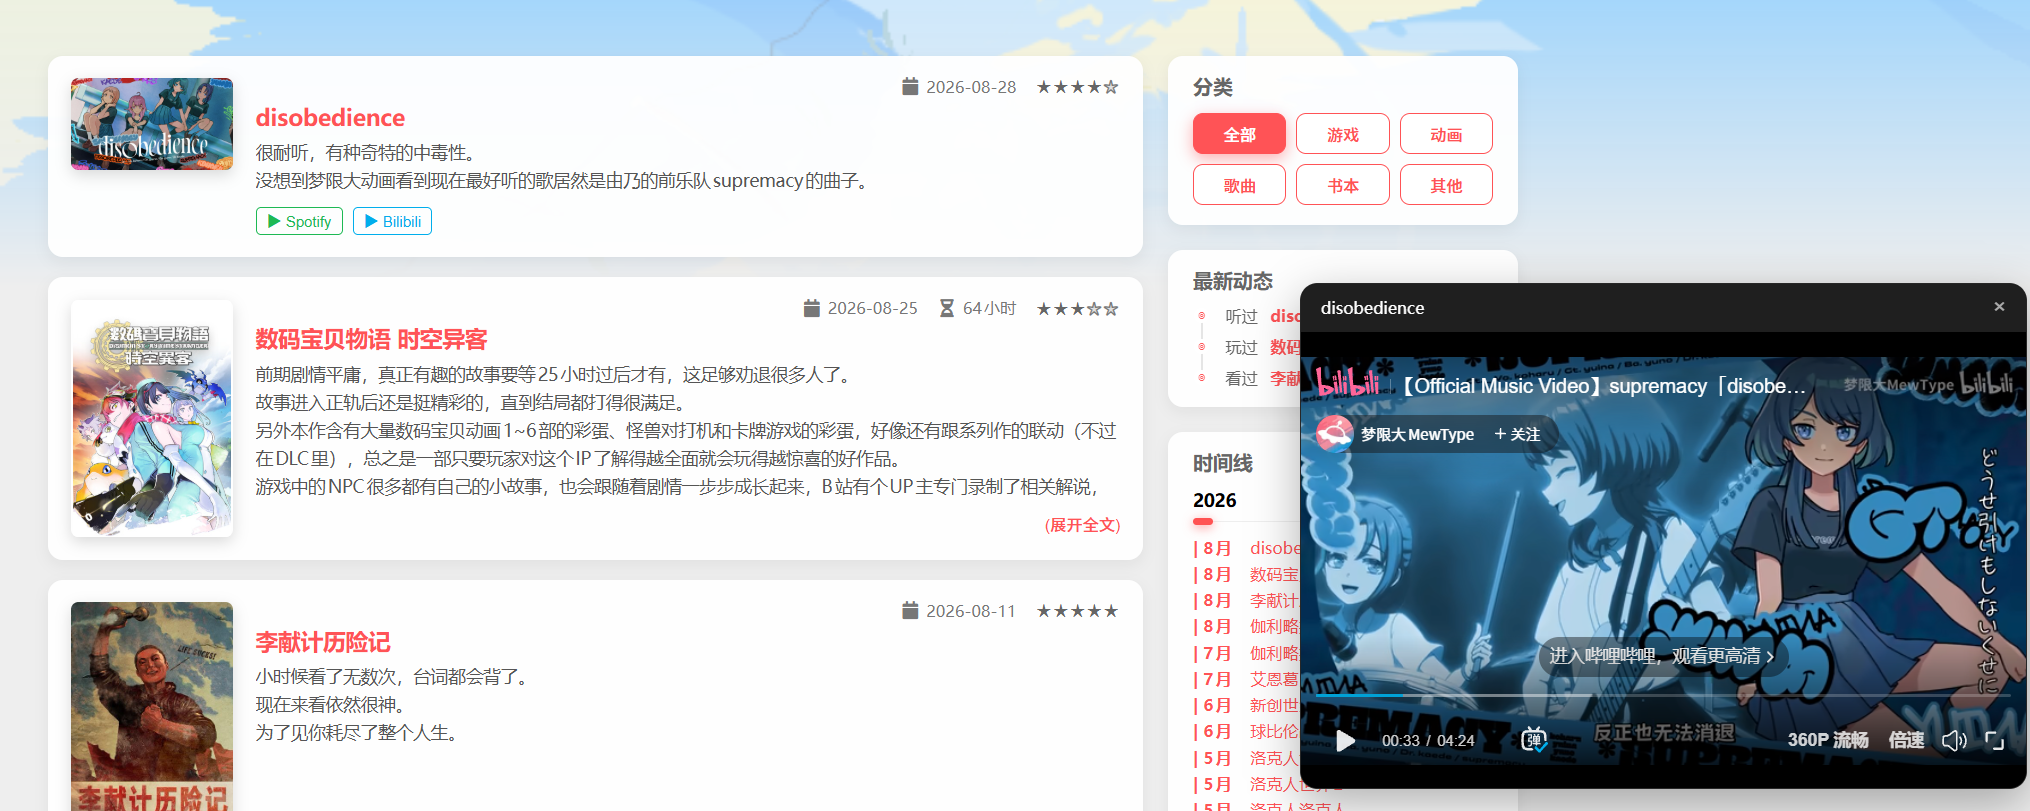Click the 进入哔哩哔哩，观看更高清 banner
Image resolution: width=2030 pixels, height=811 pixels.
pos(1661,656)
